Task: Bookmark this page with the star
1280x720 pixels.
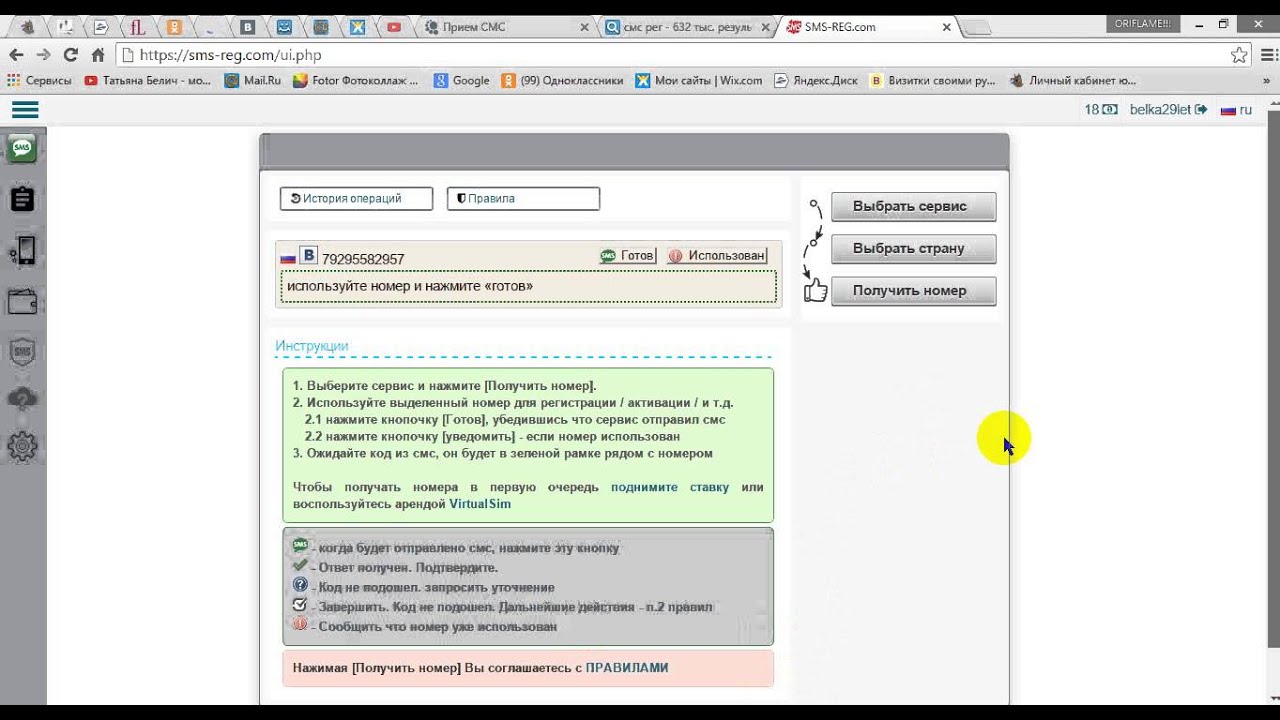Action: [1239, 55]
